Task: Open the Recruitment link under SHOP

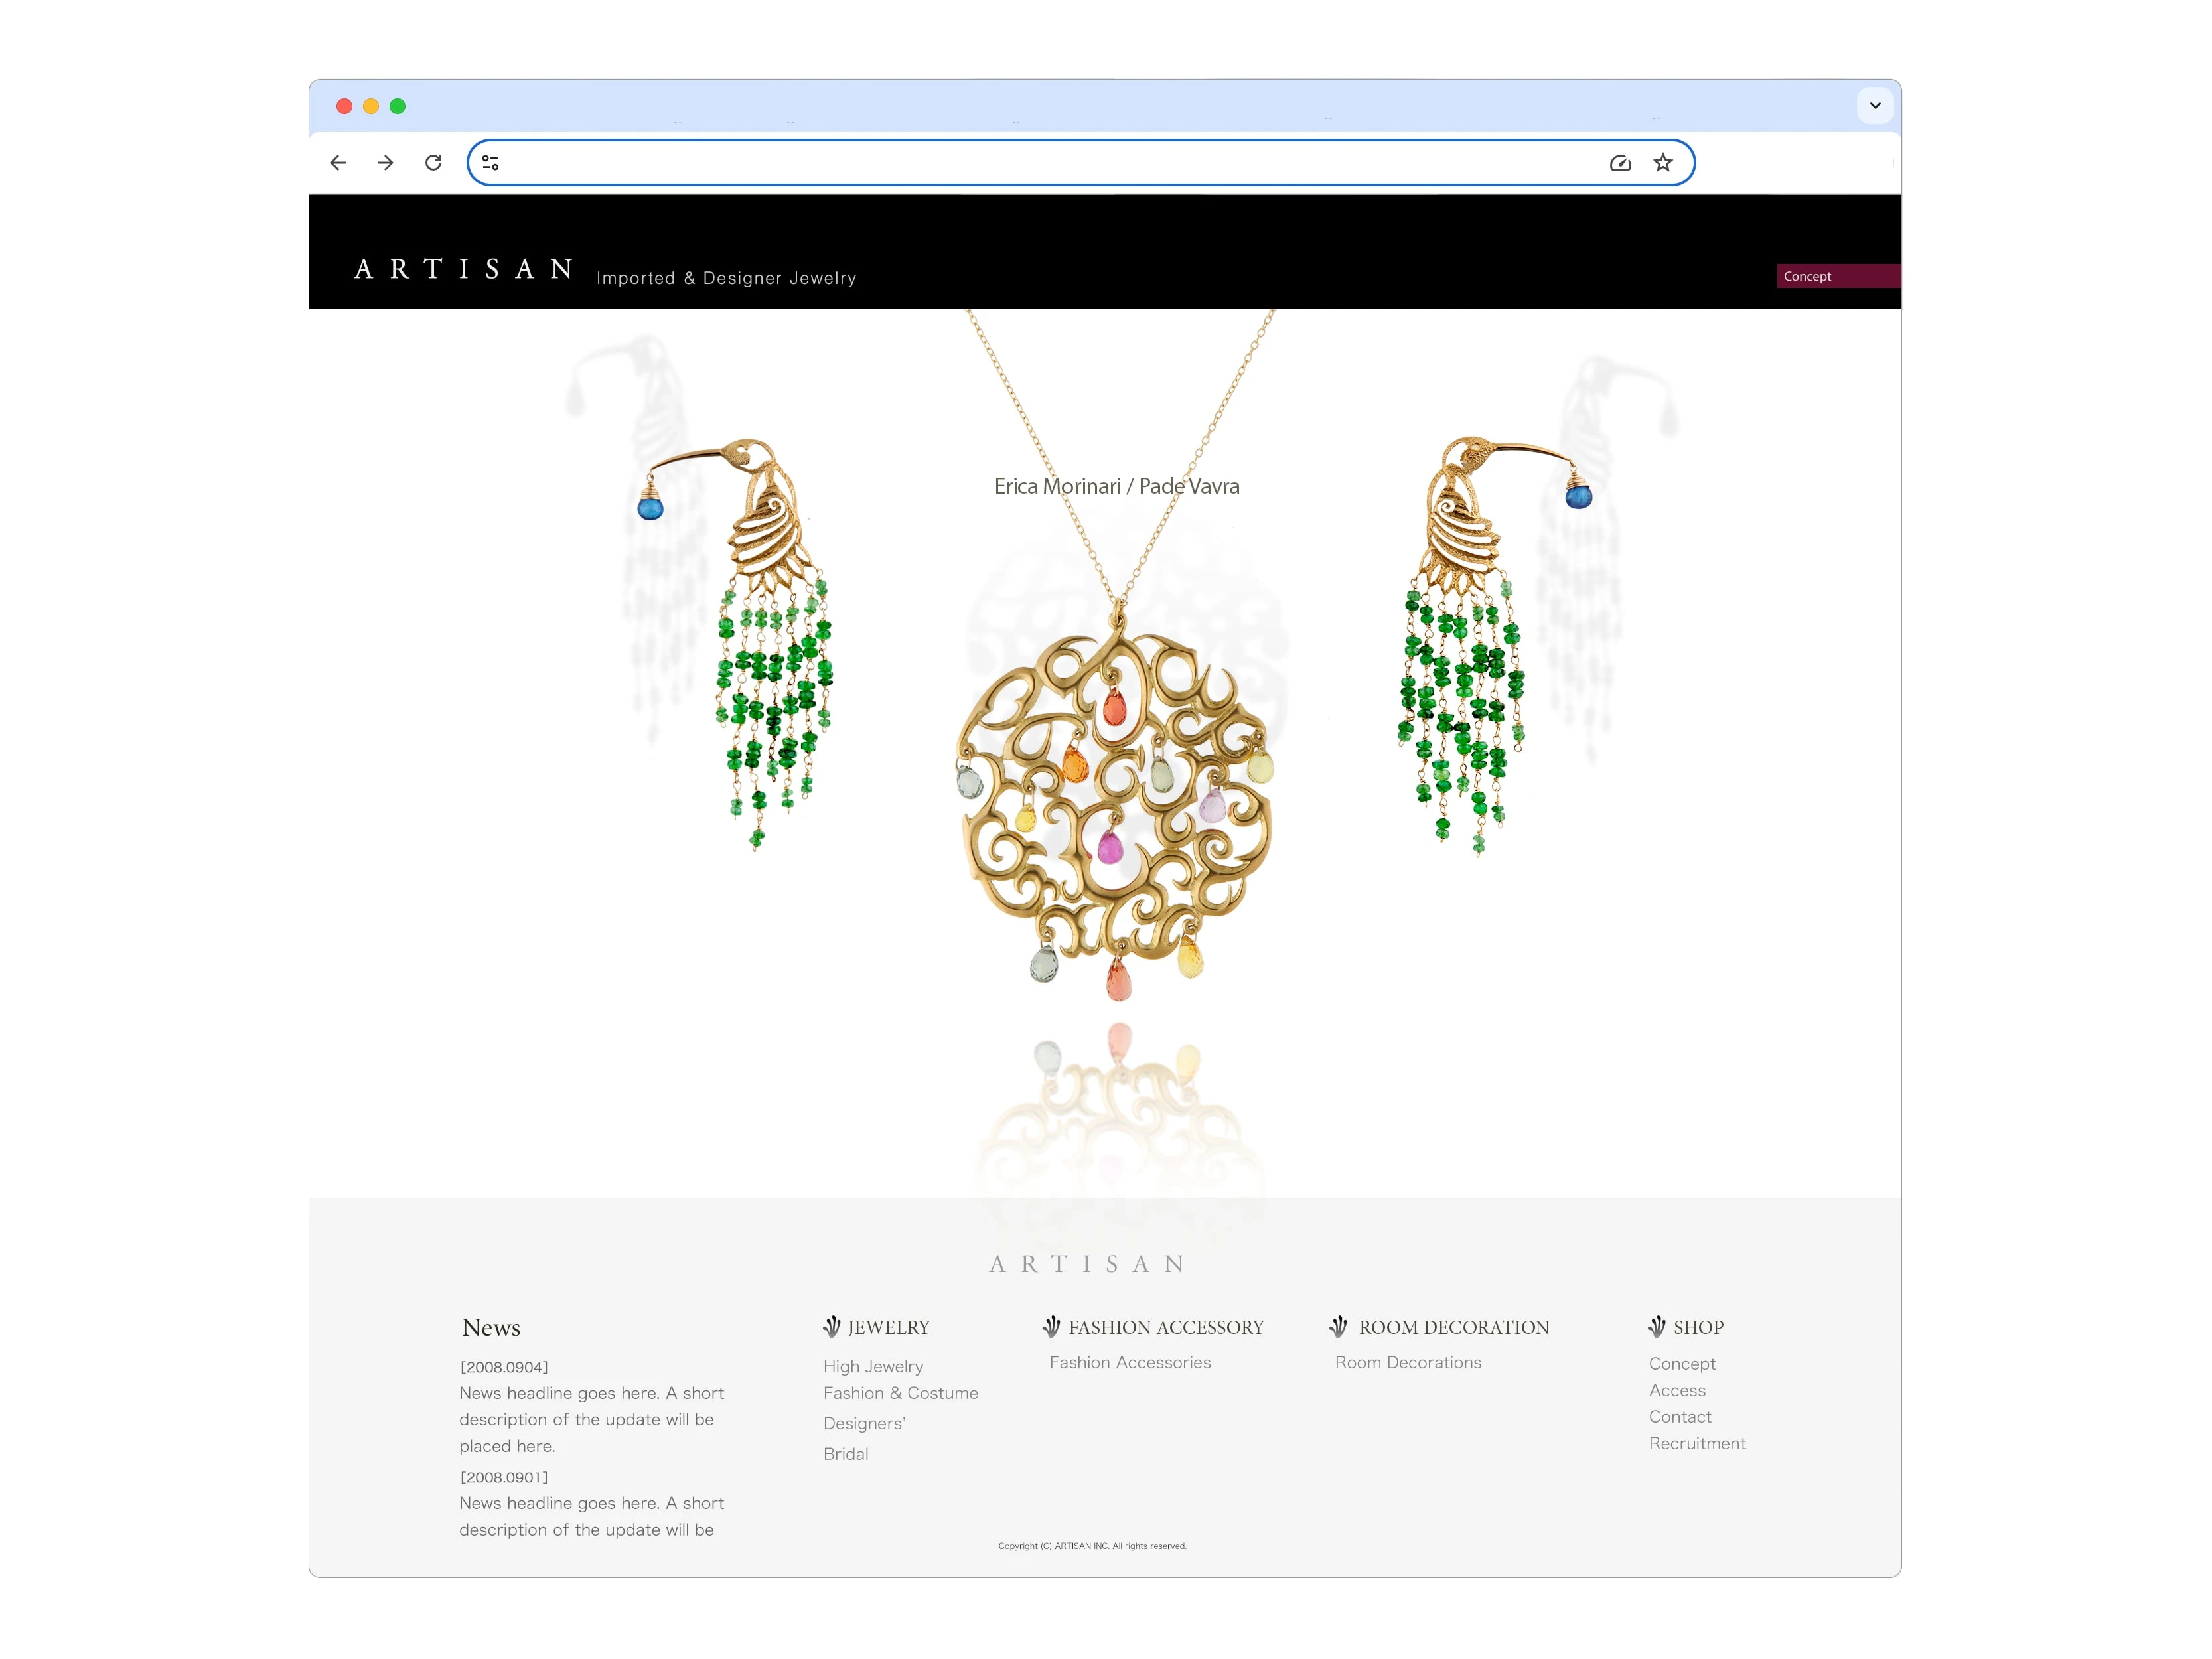Action: coord(1697,1443)
